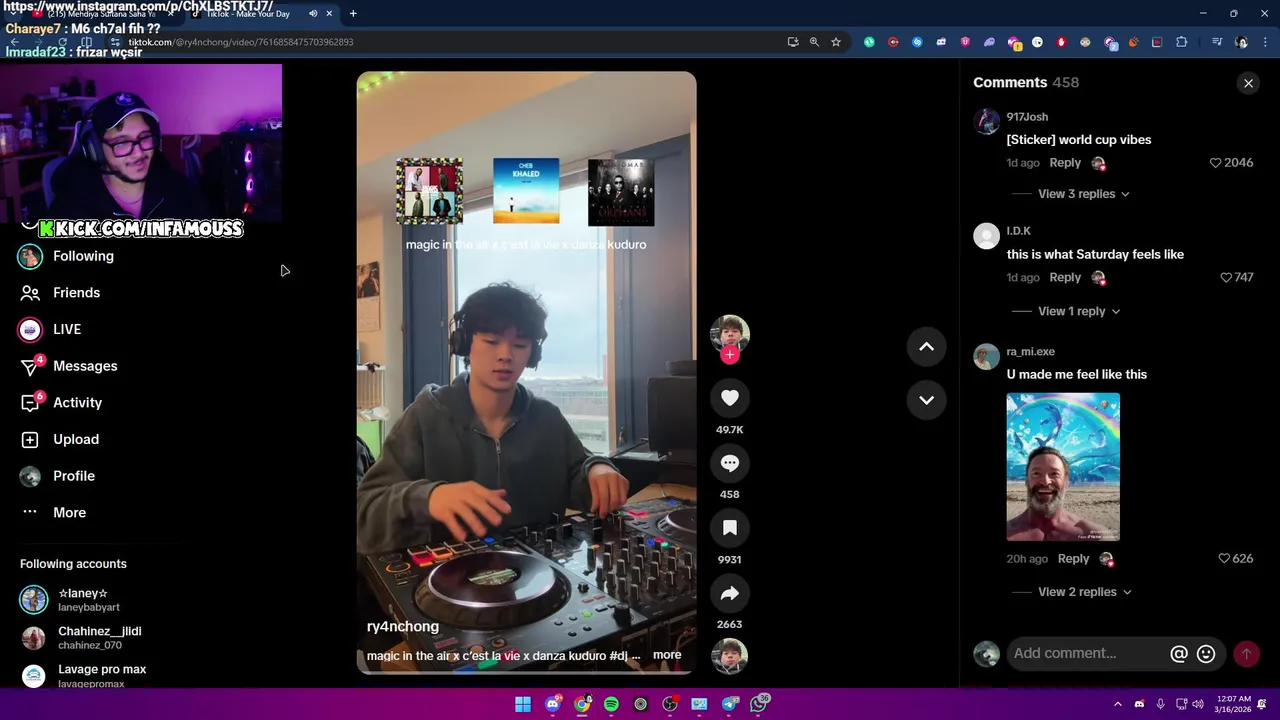Close the Comments panel
1280x720 pixels.
tap(1248, 83)
